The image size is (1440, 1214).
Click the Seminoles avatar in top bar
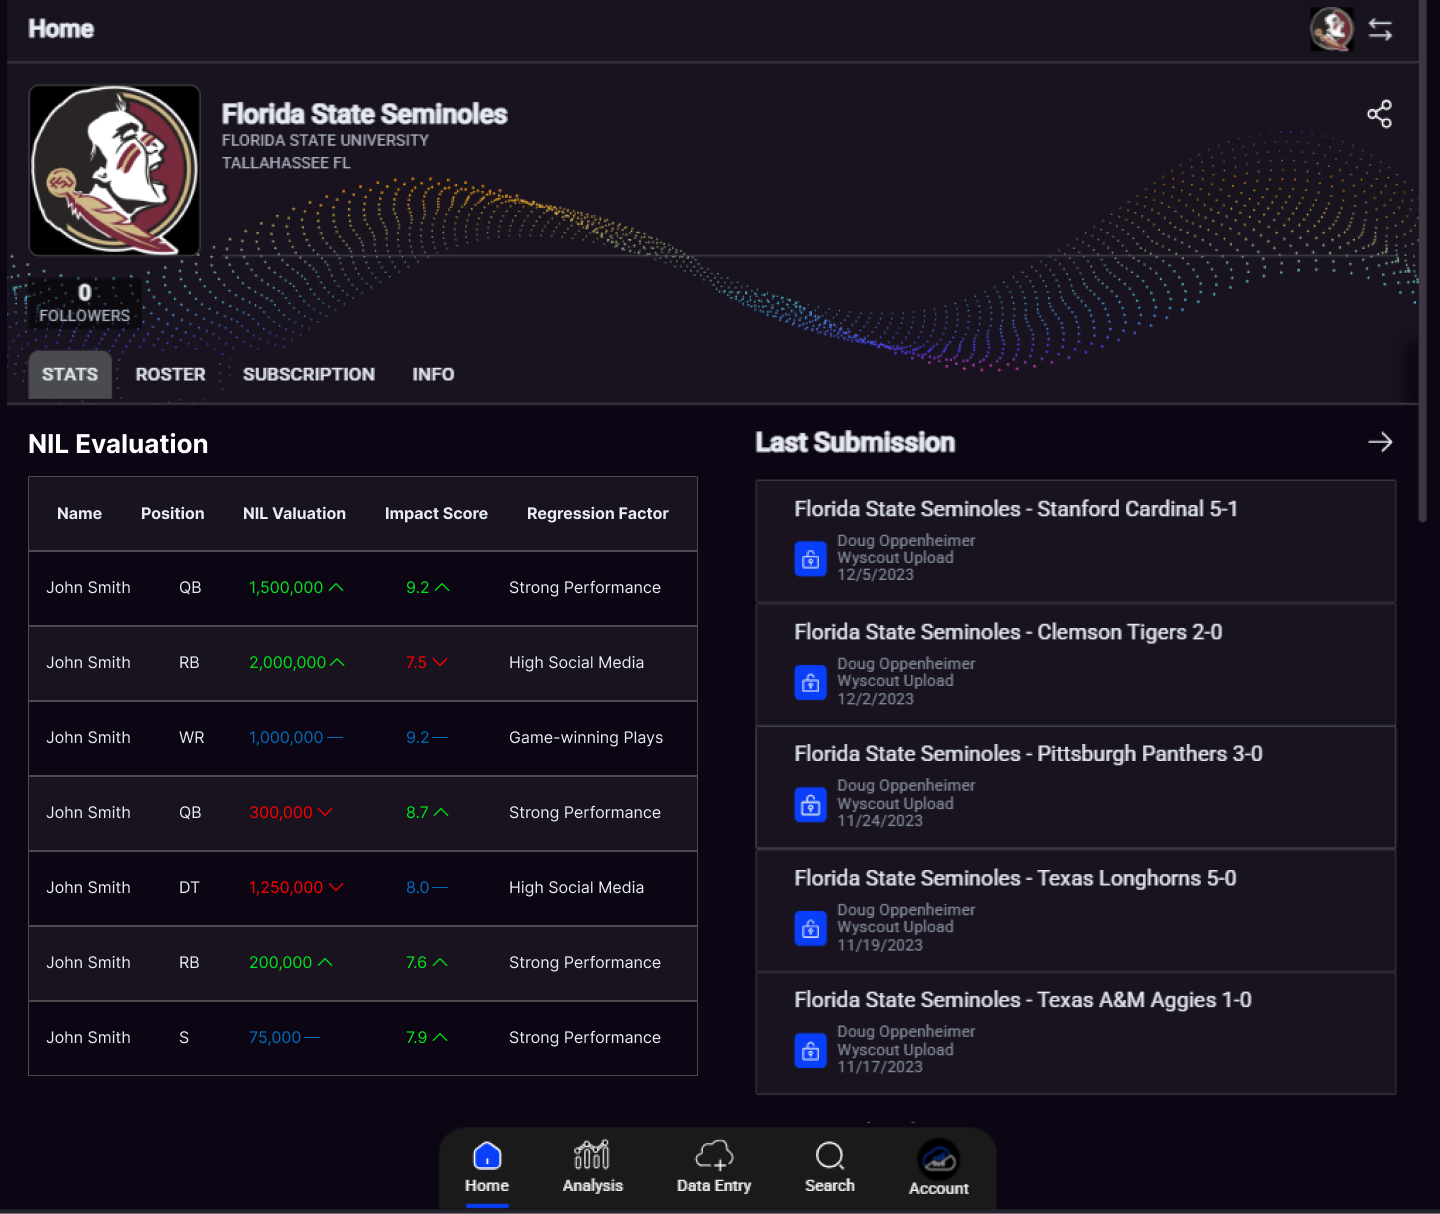tap(1331, 29)
